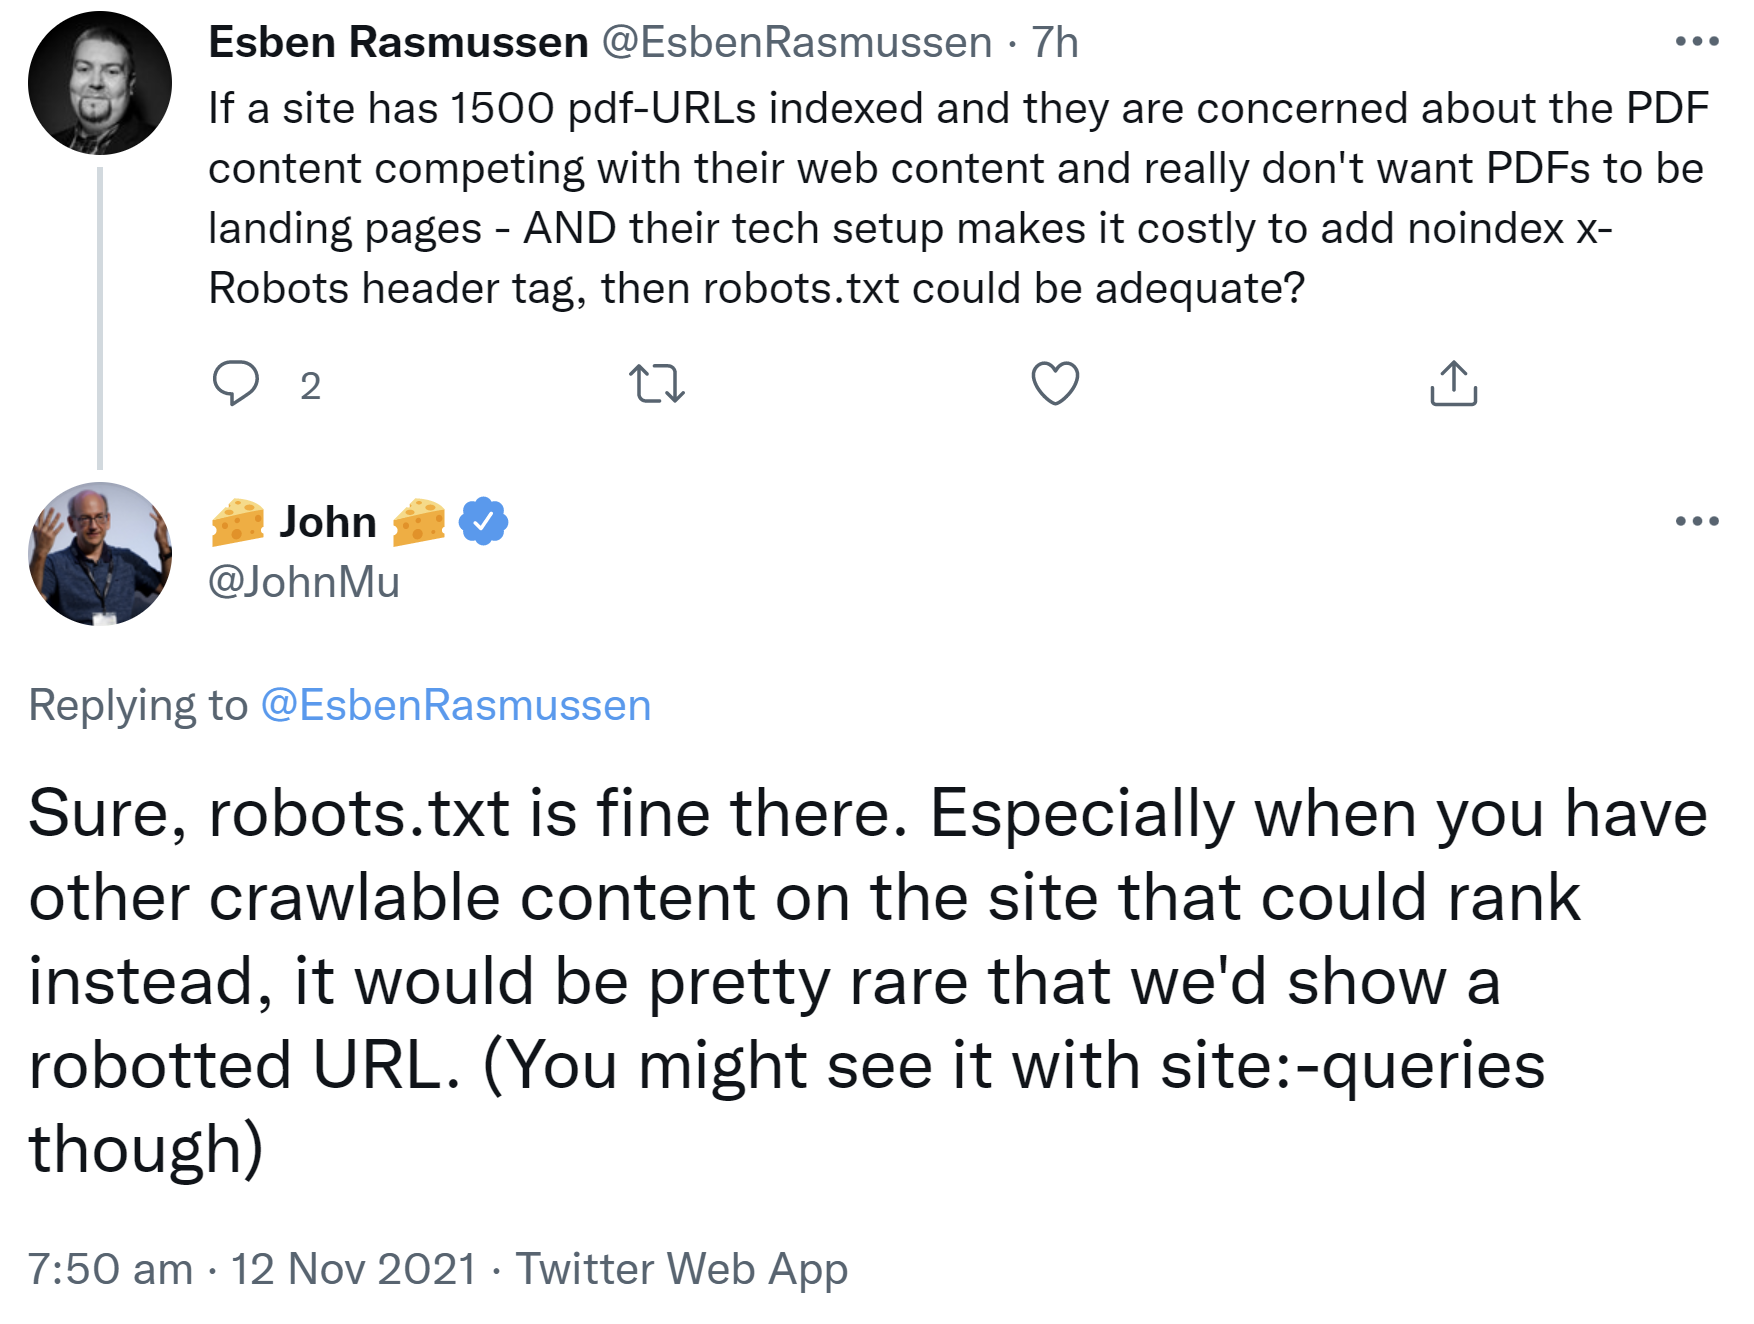The width and height of the screenshot is (1754, 1324).
Task: Toggle the bookmark via the share menu icon
Action: pyautogui.click(x=1455, y=385)
